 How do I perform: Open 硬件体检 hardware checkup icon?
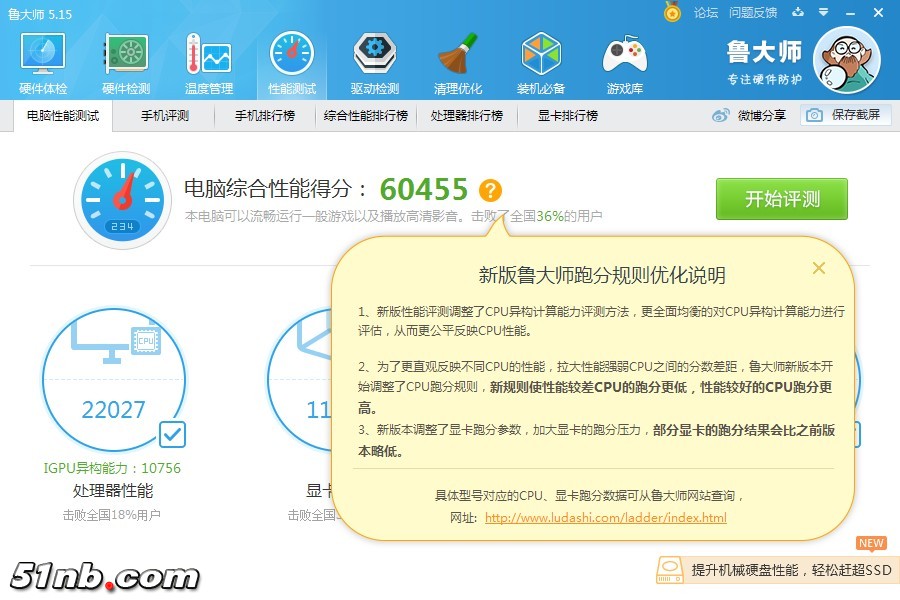pos(43,63)
